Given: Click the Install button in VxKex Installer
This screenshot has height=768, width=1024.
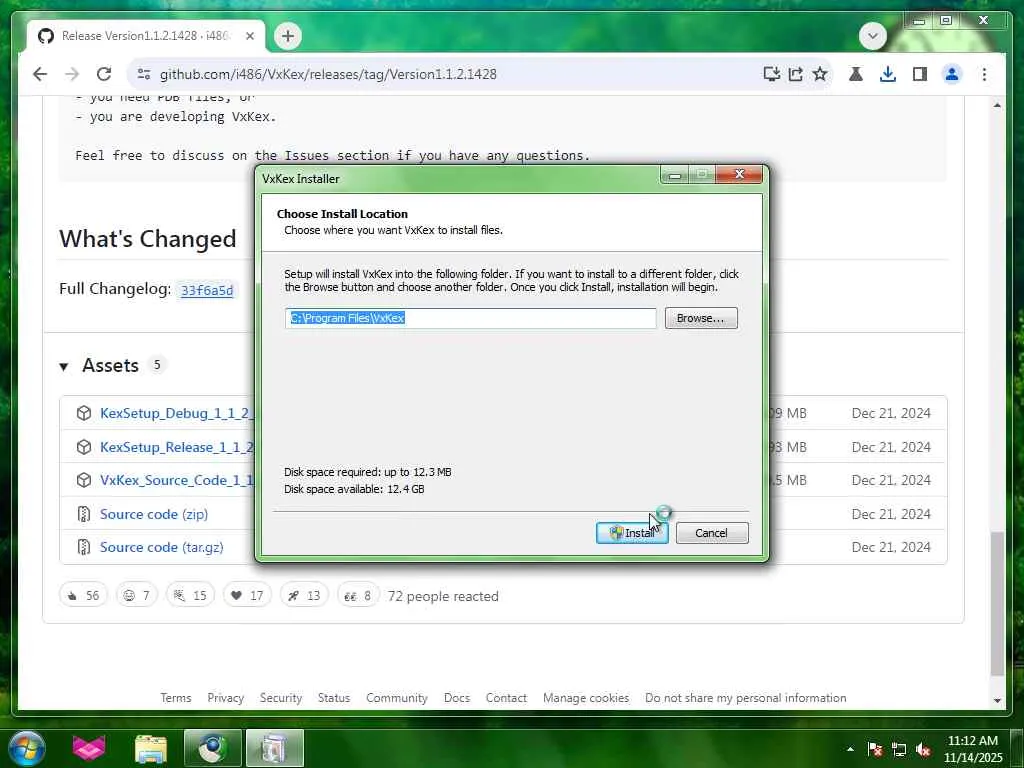Looking at the screenshot, I should 632,533.
